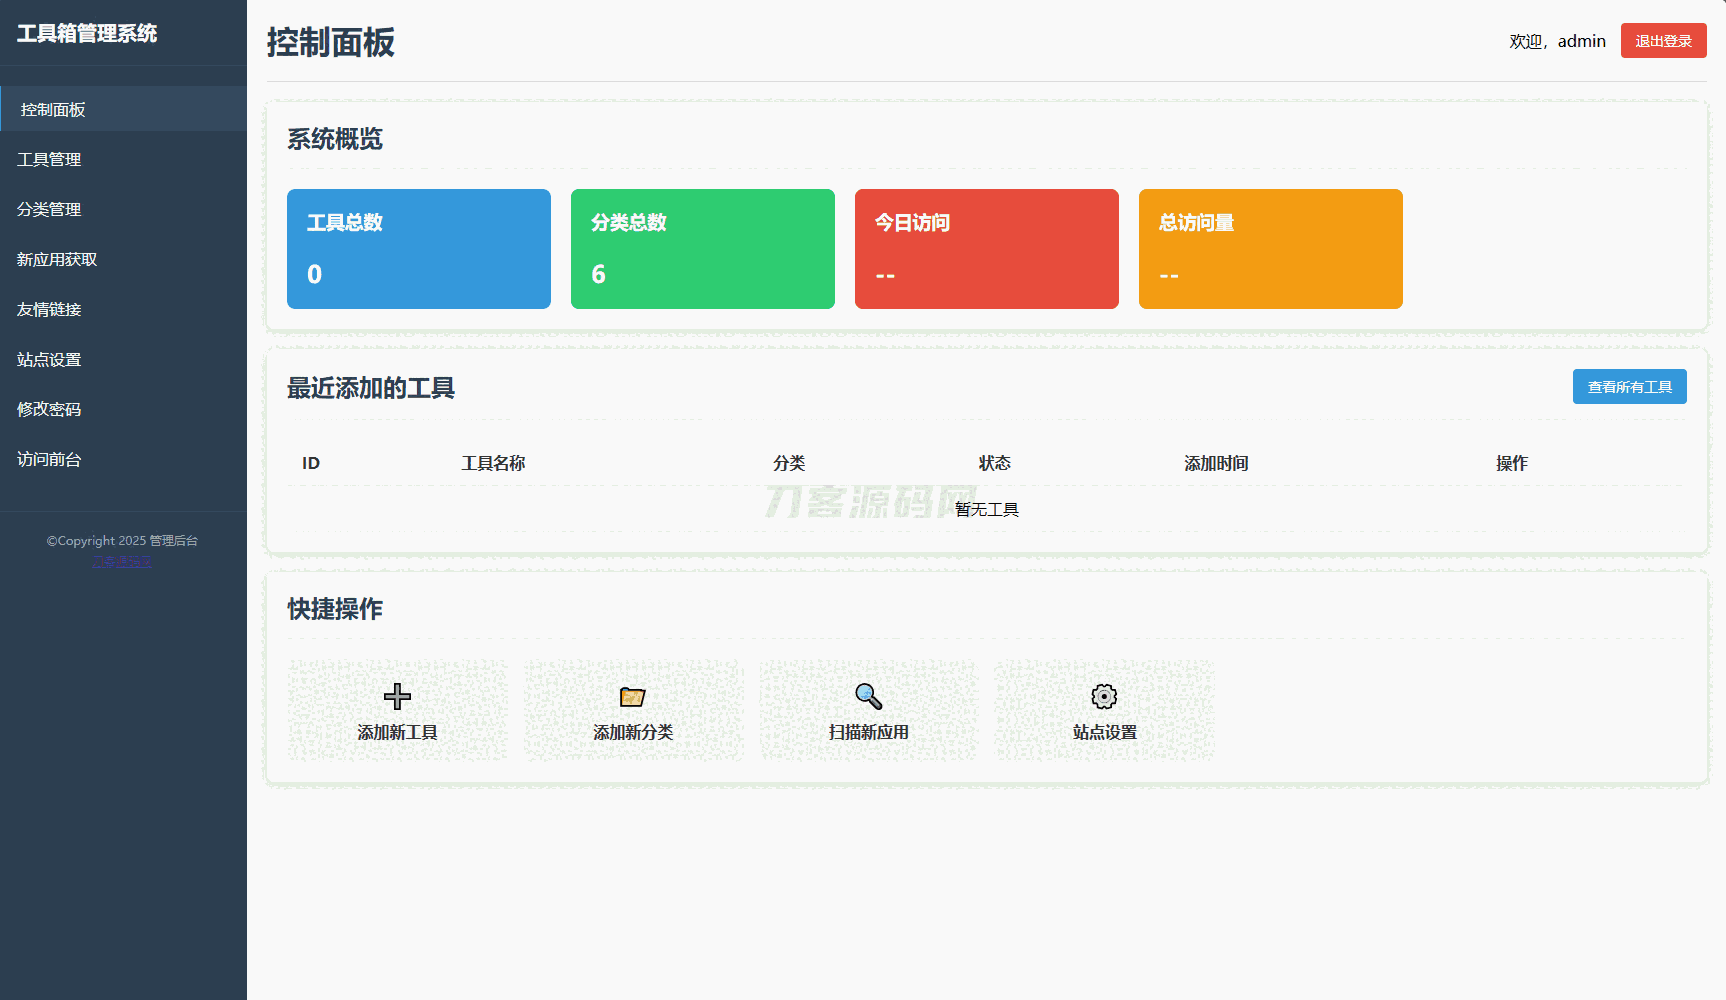
Task: Click the green 分类总数 stat card
Action: 702,249
